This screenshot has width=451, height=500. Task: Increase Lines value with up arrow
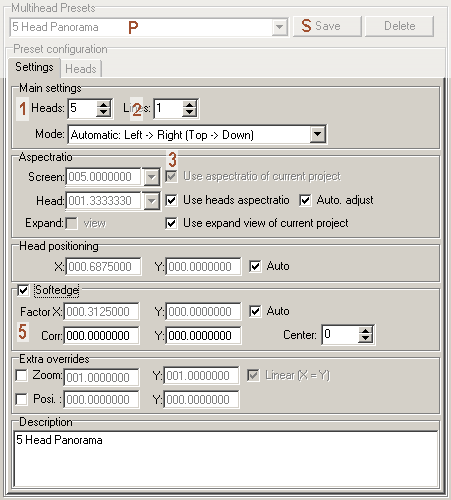[x=189, y=104]
